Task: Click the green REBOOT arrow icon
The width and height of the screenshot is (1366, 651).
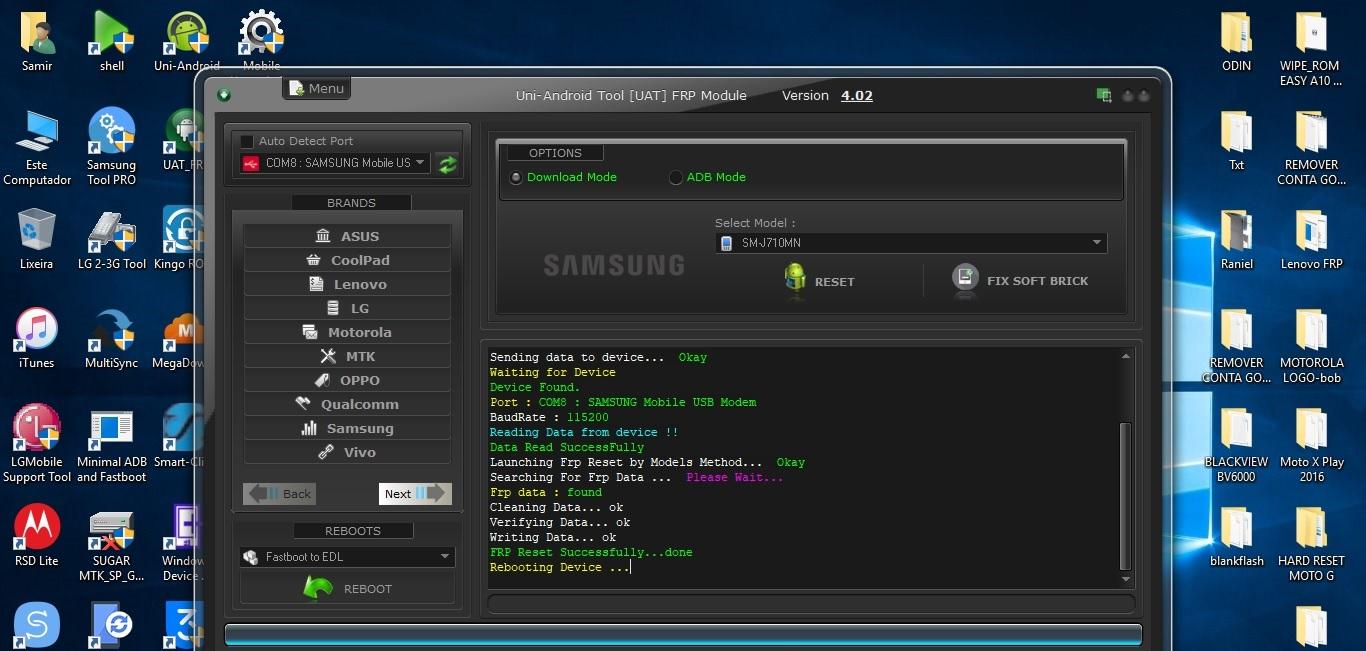Action: coord(318,588)
